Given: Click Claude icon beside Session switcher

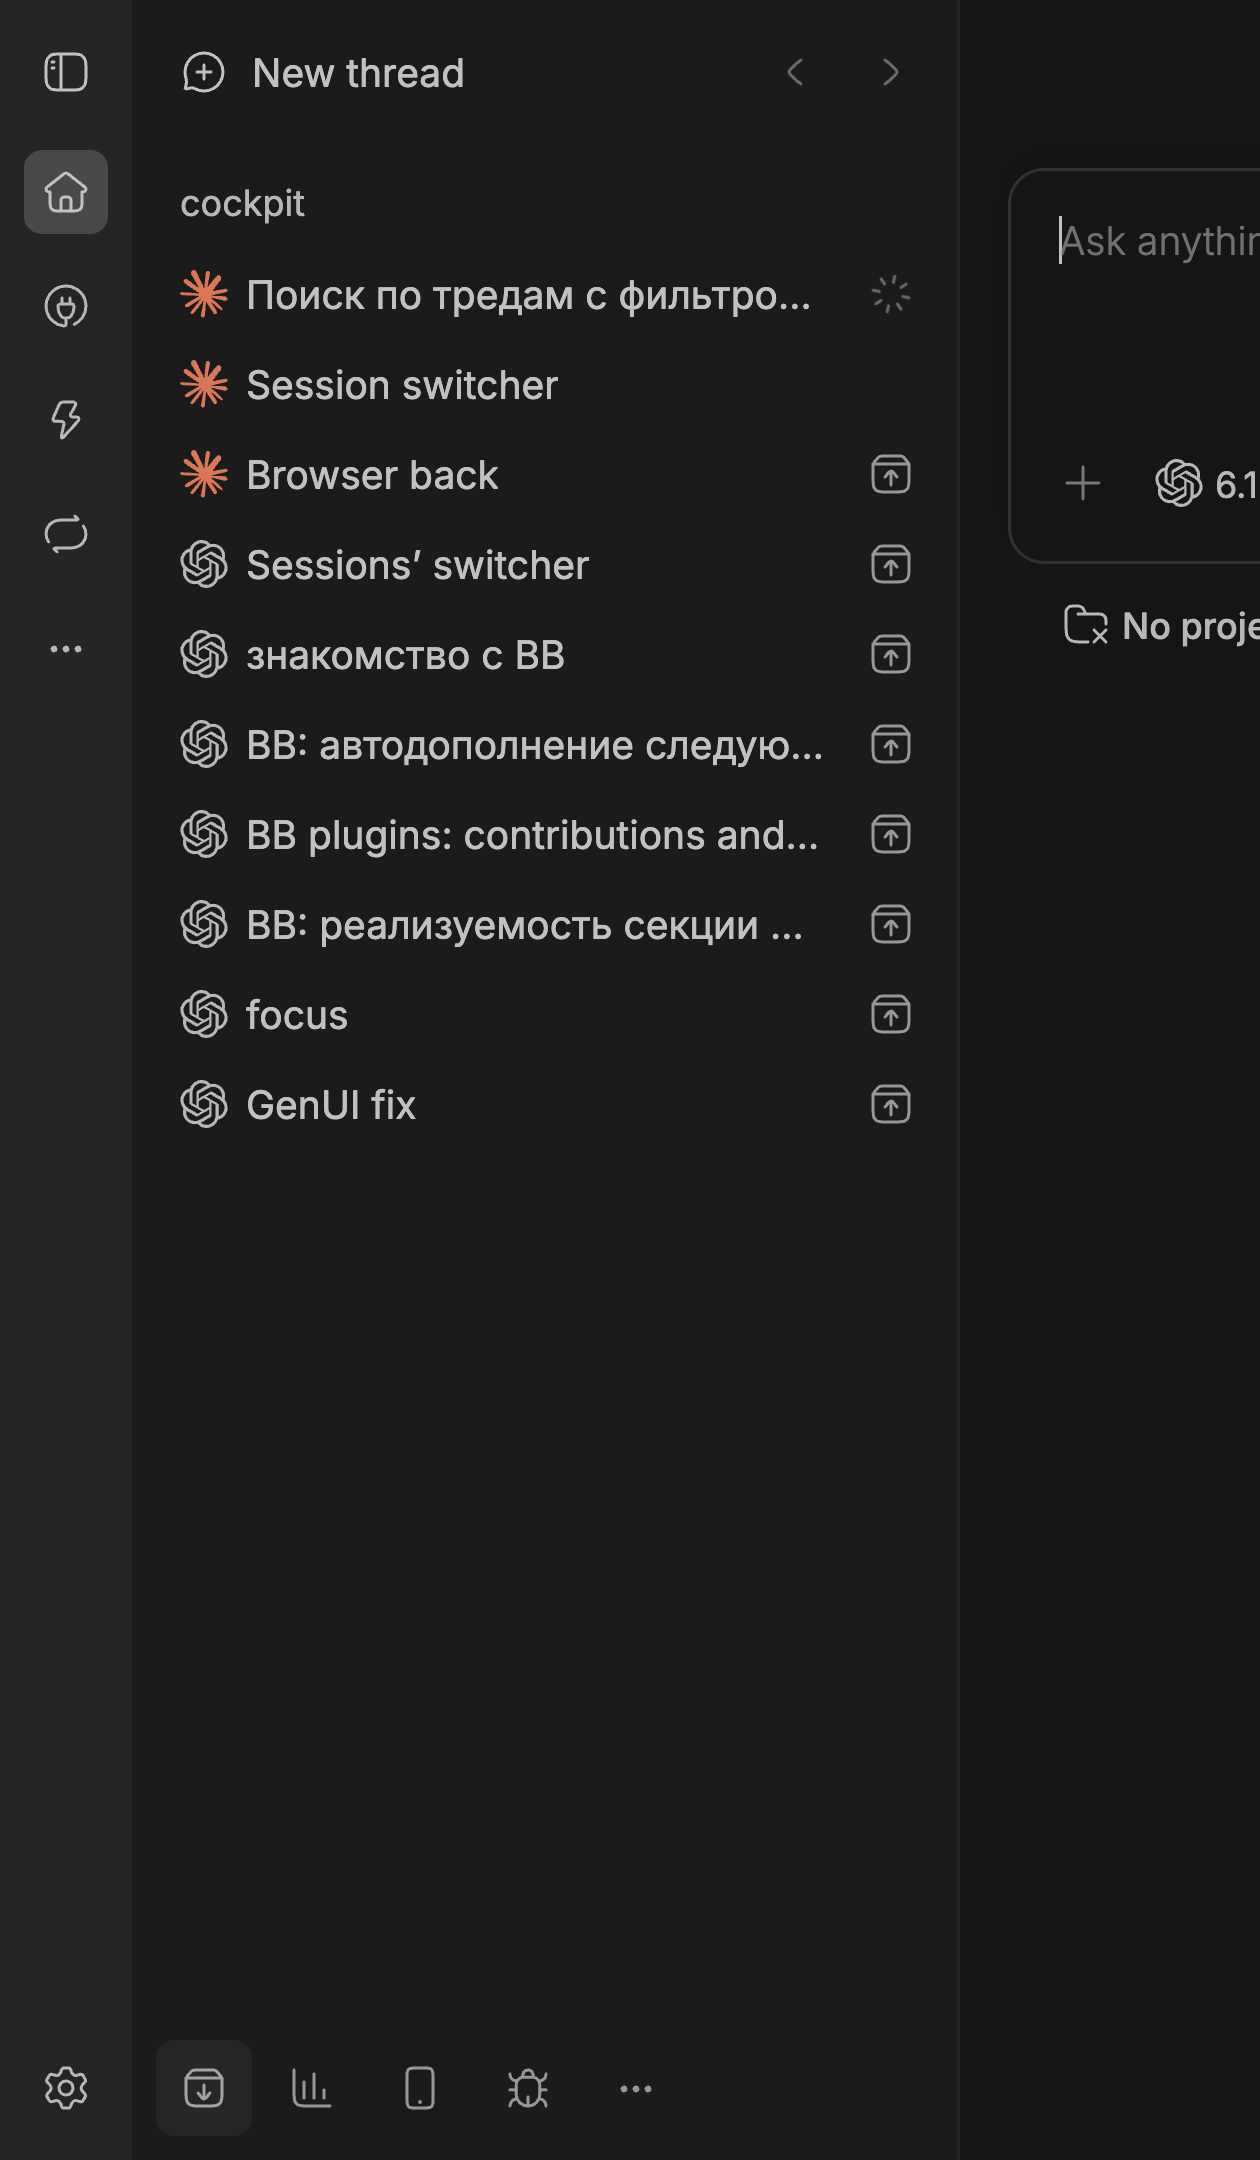Looking at the screenshot, I should (204, 385).
